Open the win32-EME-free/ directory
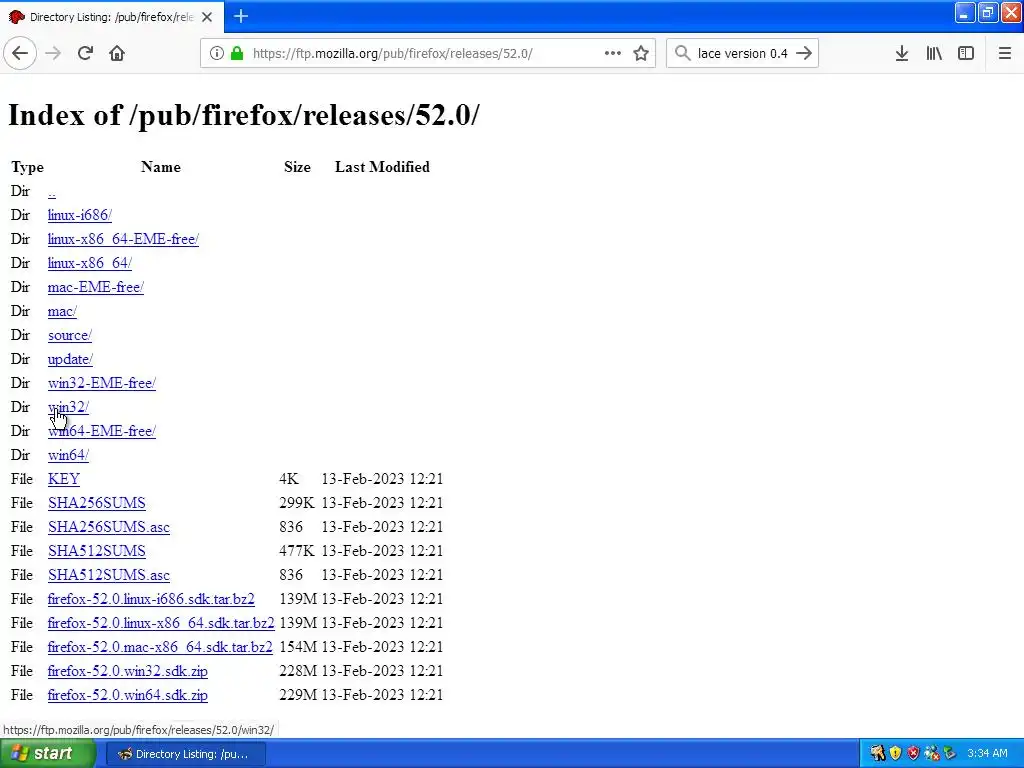This screenshot has height=768, width=1024. pos(101,383)
